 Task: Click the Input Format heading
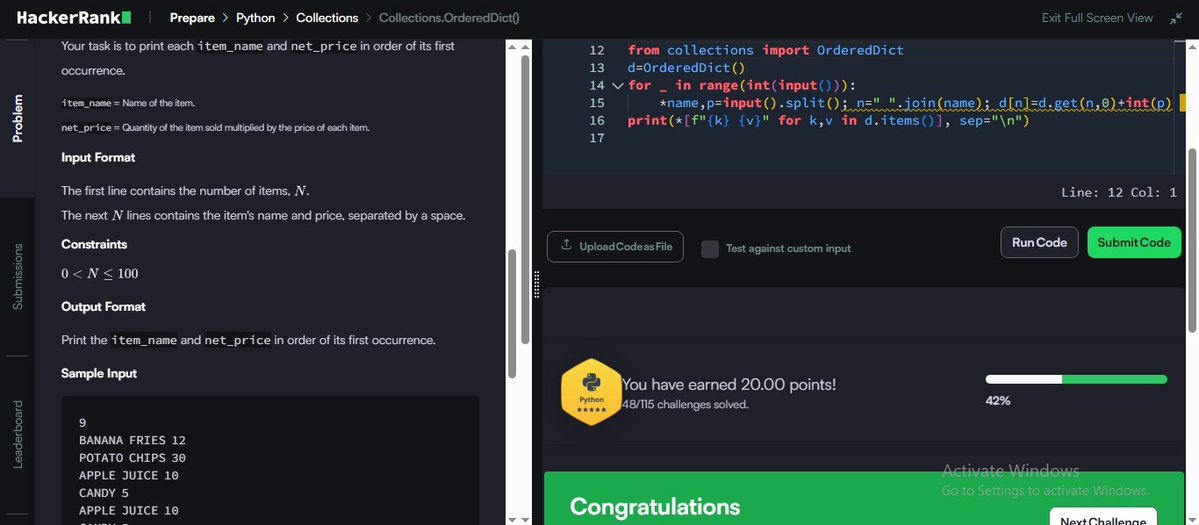[98, 157]
